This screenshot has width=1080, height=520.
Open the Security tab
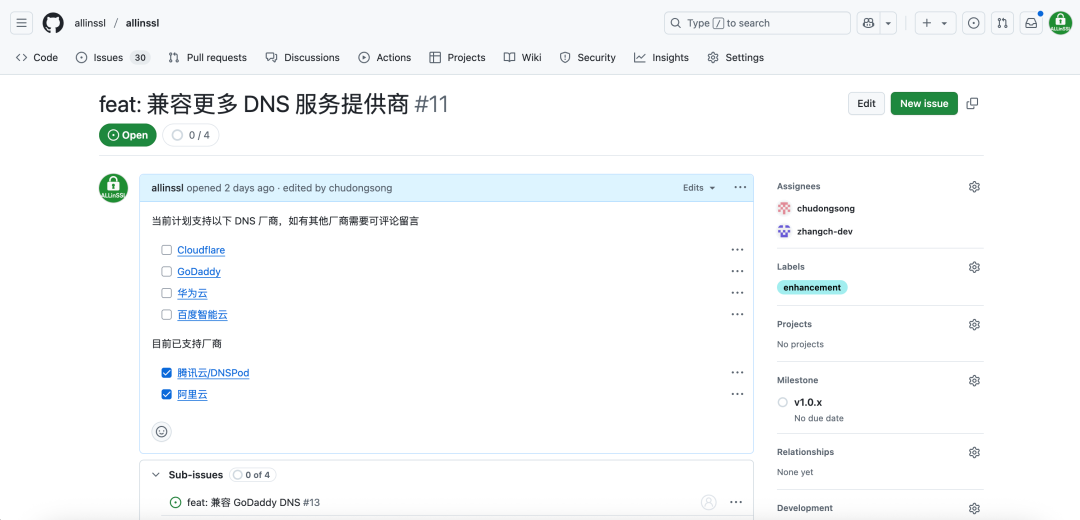tap(588, 58)
